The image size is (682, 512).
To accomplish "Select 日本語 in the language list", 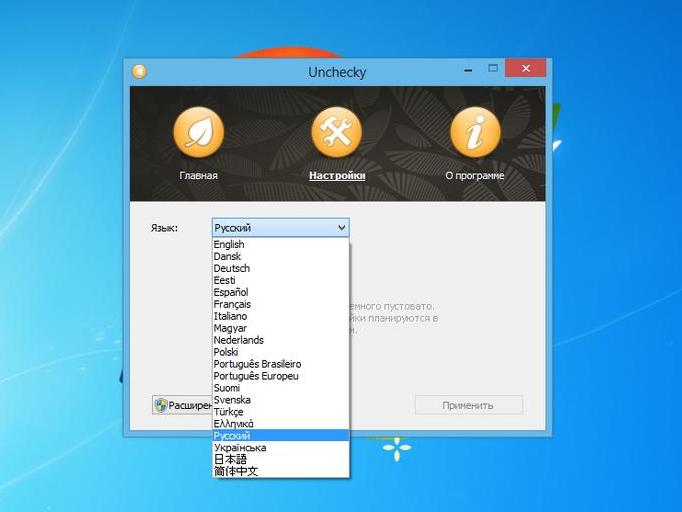I will tap(281, 459).
